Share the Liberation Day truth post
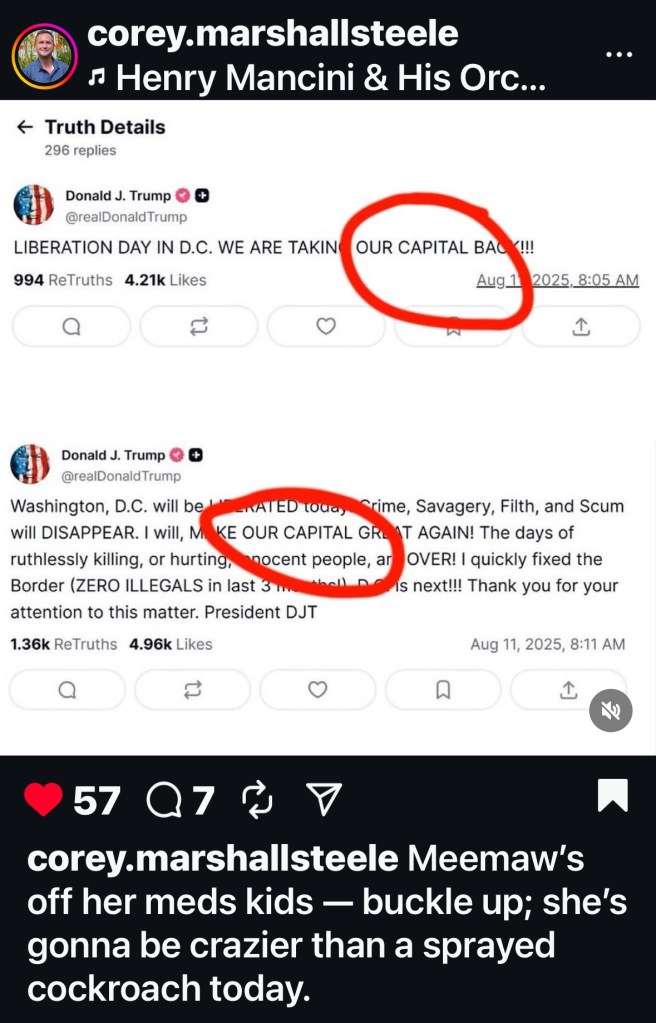 tap(581, 326)
